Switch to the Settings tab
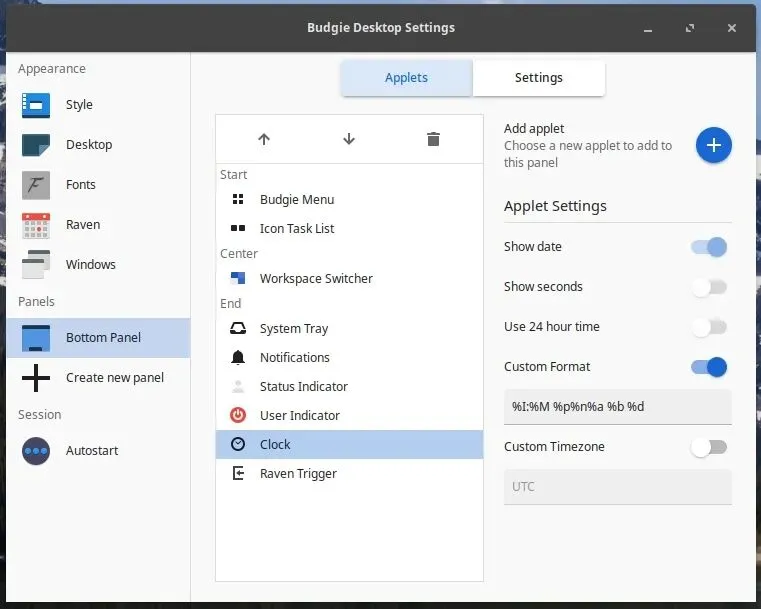Image resolution: width=761 pixels, height=609 pixels. (539, 78)
